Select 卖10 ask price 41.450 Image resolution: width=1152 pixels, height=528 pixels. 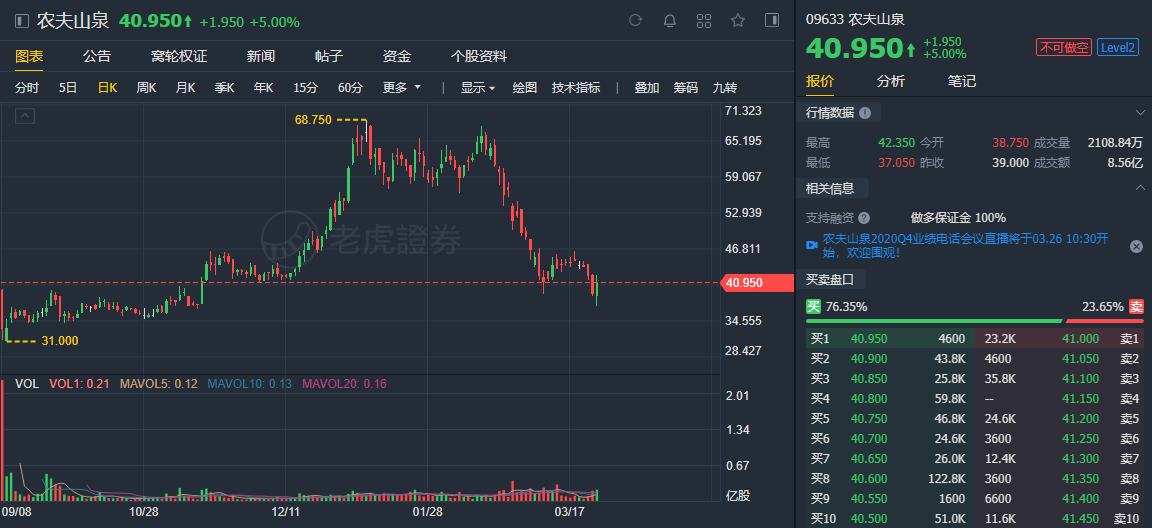(x=1081, y=518)
